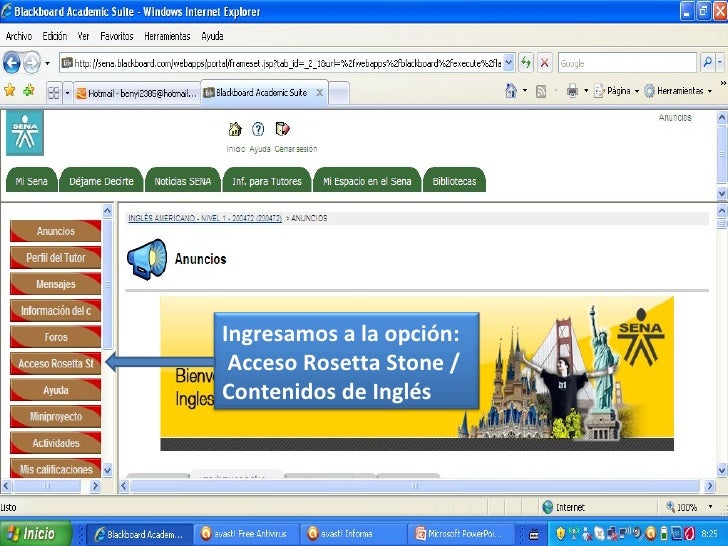Select the Mi Espacio en el Sena tab
728x546 pixels.
367,181
